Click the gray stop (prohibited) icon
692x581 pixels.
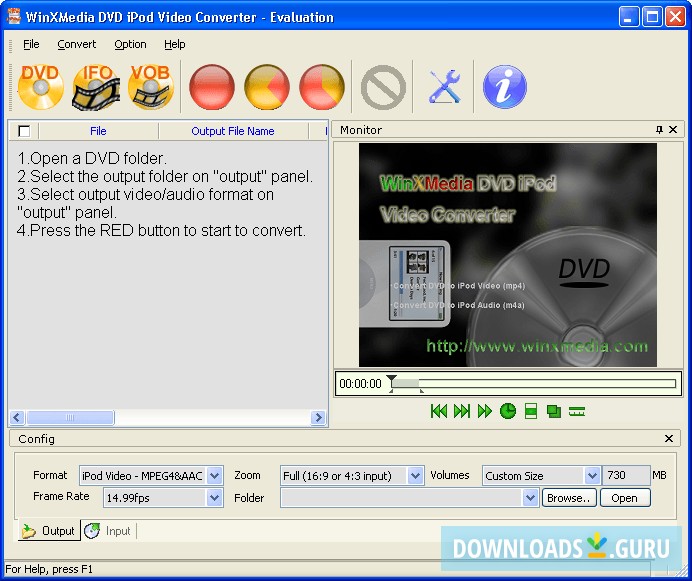(383, 87)
